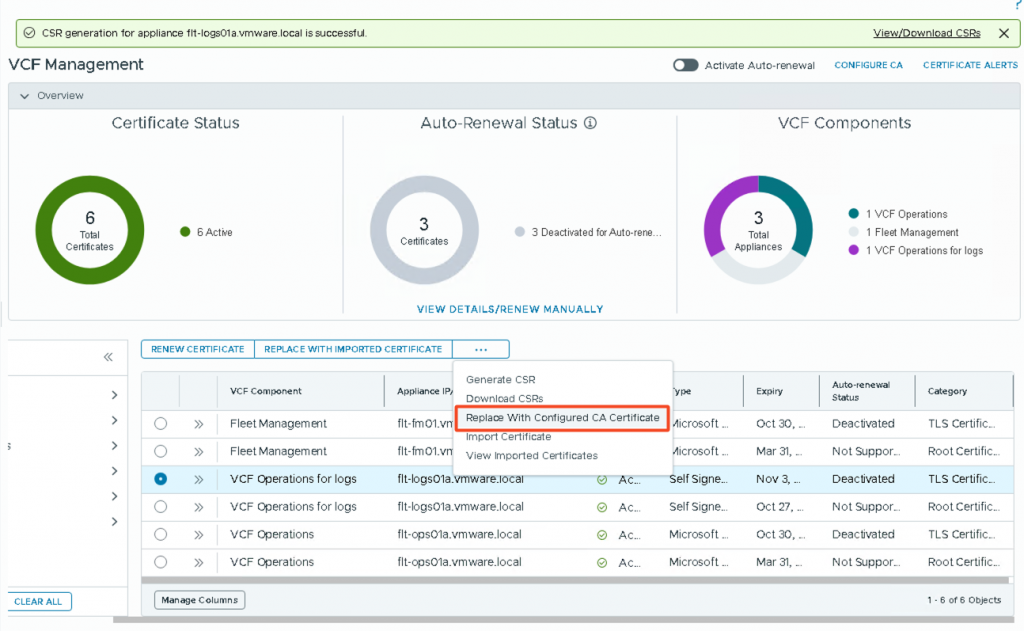The width and height of the screenshot is (1024, 631).
Task: Select the last VCF Operations radio button
Action: [x=161, y=562]
